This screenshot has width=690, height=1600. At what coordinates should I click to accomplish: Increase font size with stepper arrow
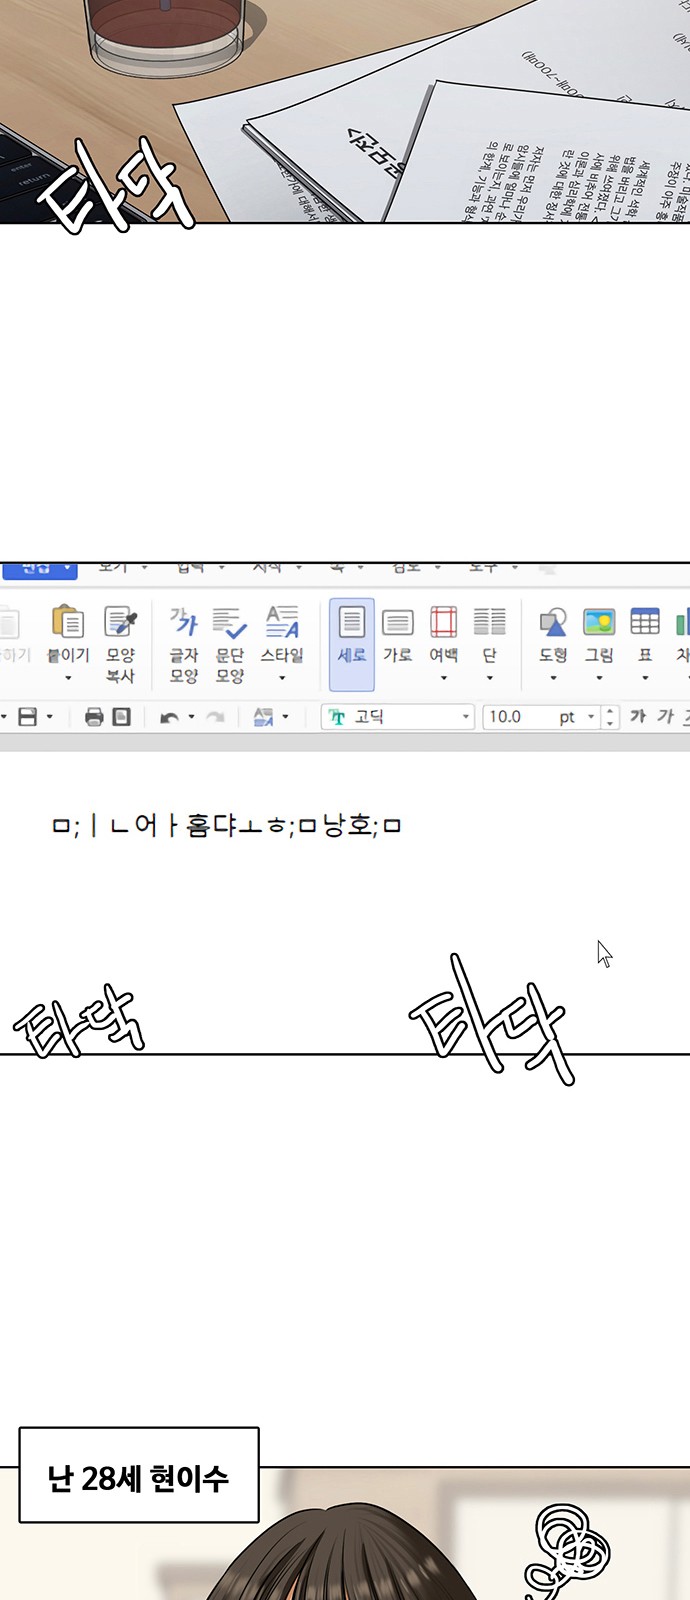611,711
